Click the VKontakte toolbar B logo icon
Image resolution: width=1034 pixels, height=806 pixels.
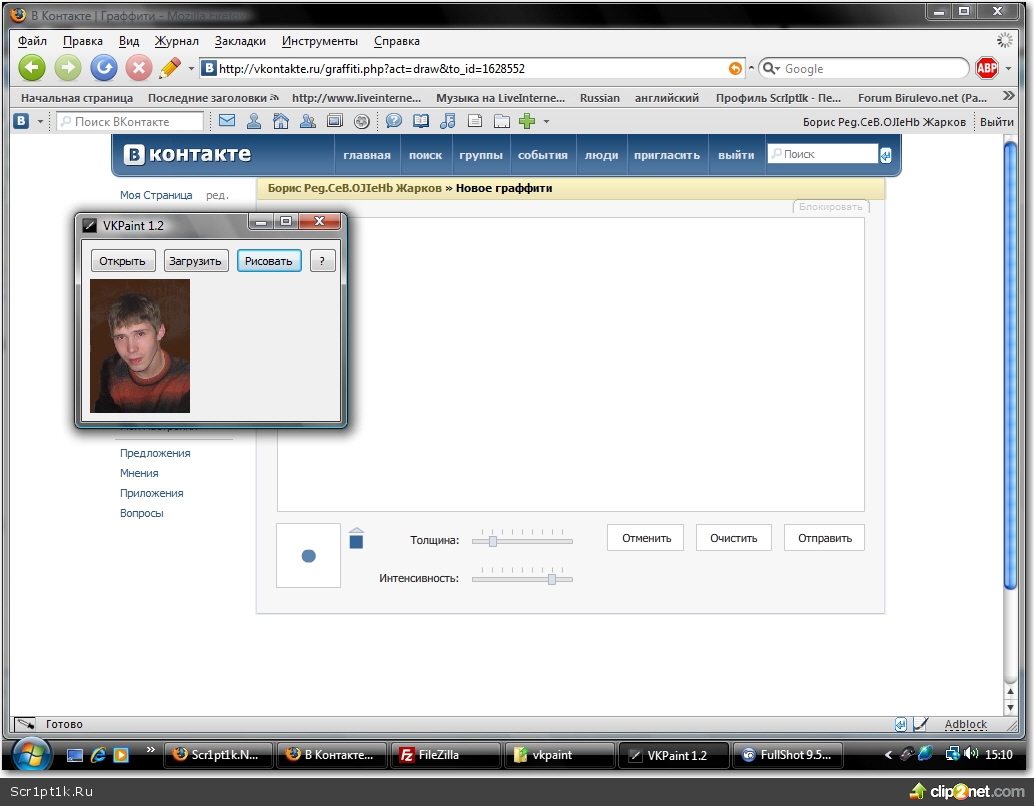tap(21, 121)
